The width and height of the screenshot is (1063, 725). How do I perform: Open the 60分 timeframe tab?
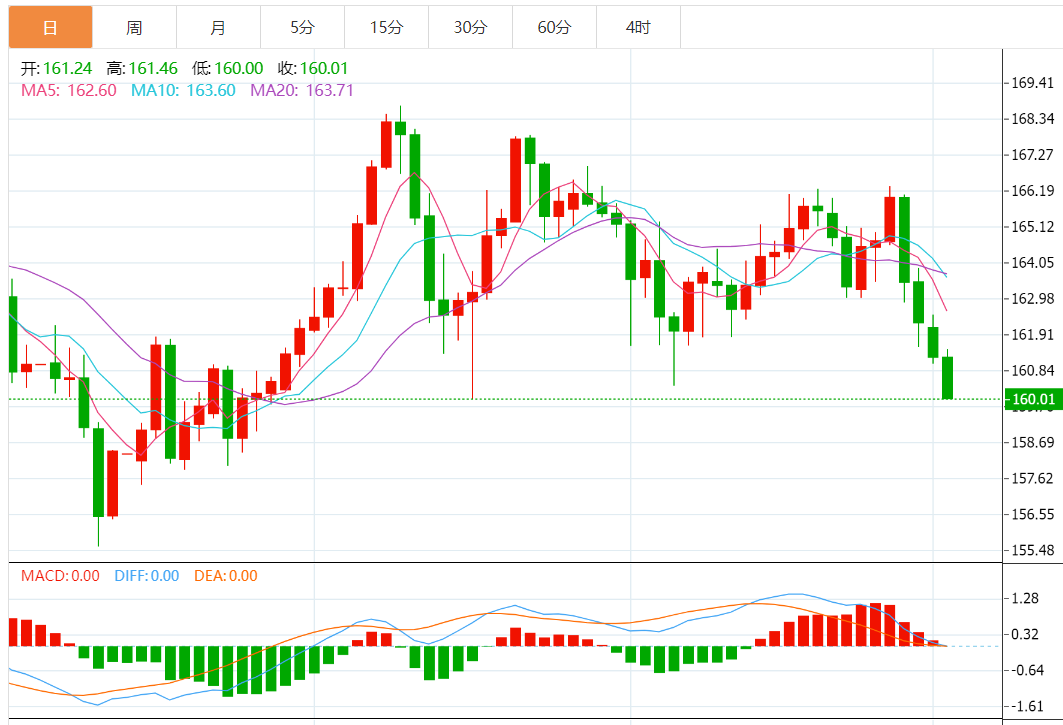555,27
